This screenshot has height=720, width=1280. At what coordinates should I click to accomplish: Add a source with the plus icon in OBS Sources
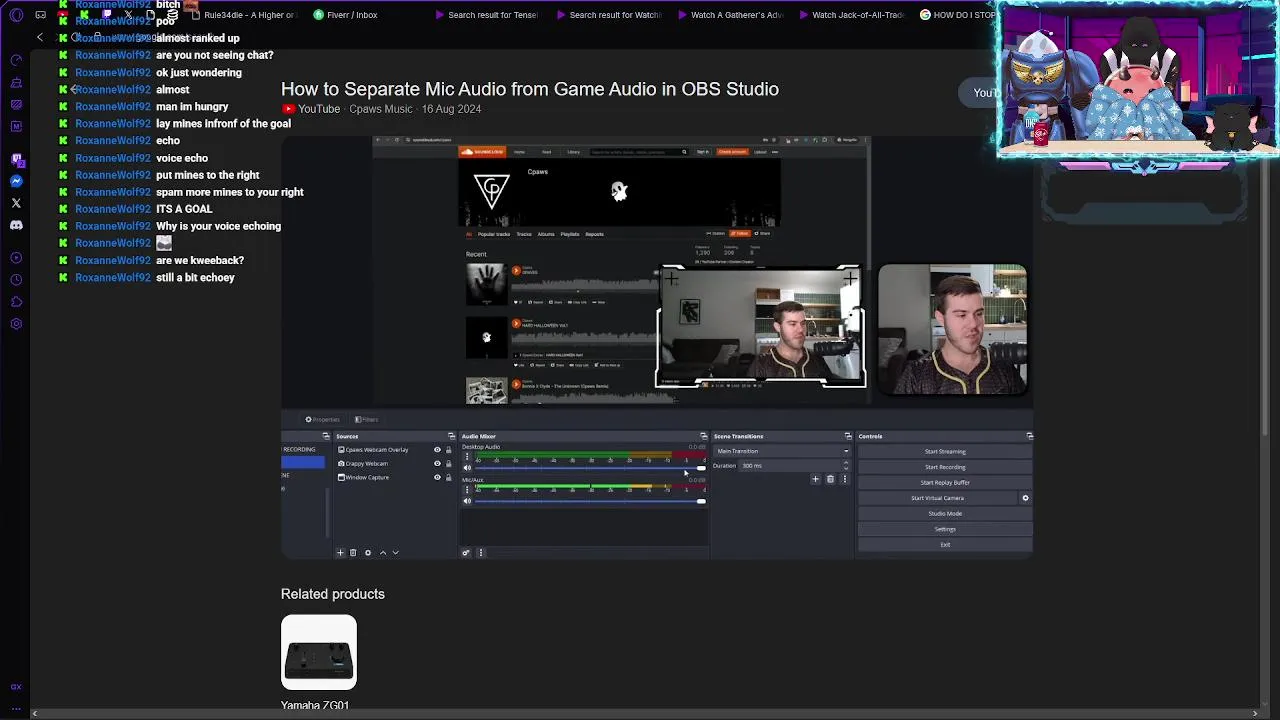click(x=340, y=553)
